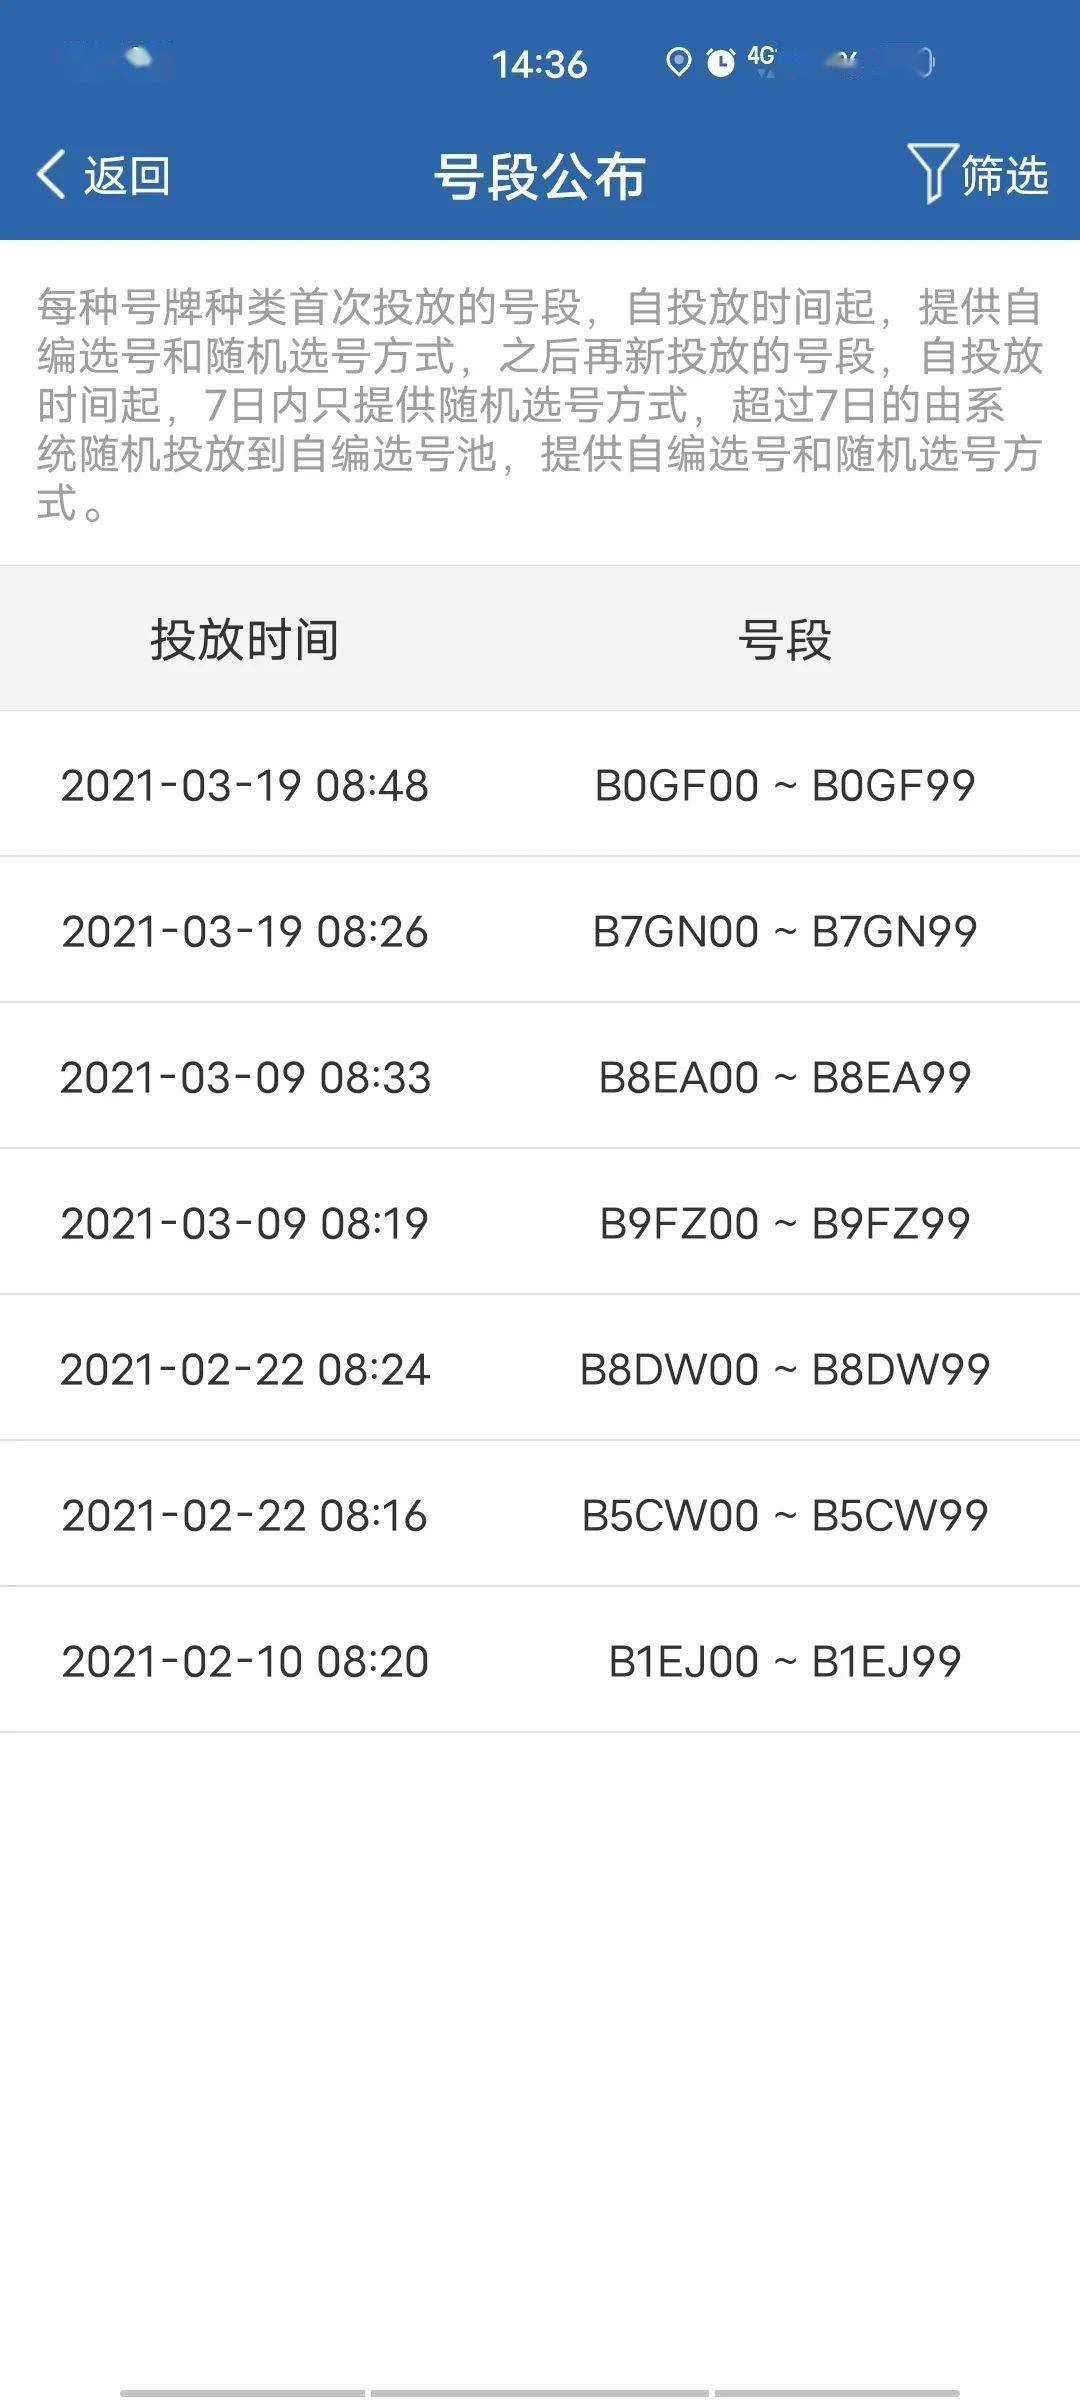Tap the 2021-03-19 08:48 release time
This screenshot has width=1080, height=2400.
coord(245,785)
